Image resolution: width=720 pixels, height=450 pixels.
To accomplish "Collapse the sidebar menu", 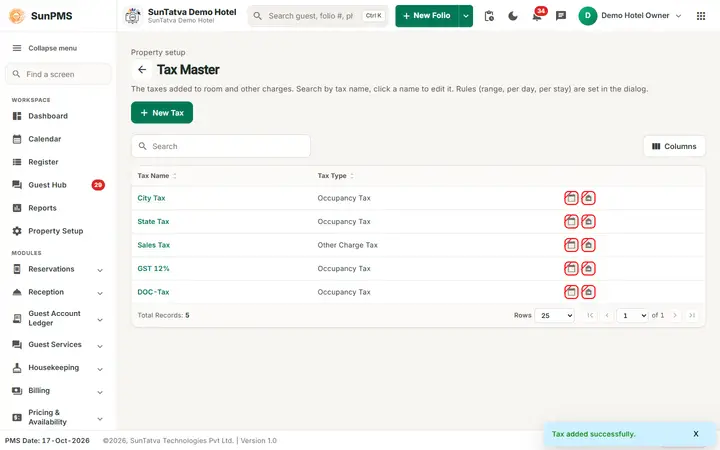I will point(45,48).
